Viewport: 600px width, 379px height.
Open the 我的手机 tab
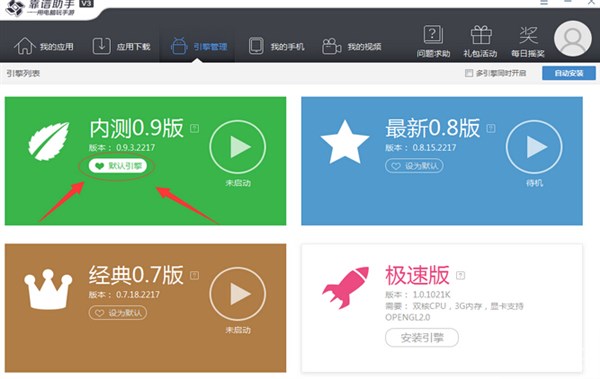pos(276,46)
